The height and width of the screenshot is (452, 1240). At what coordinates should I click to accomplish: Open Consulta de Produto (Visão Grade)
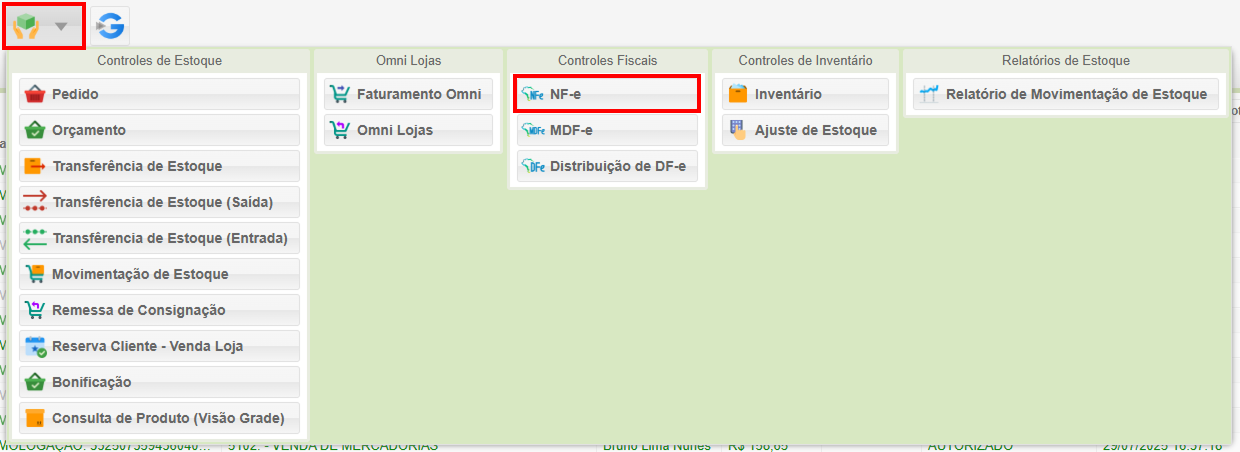tap(159, 418)
